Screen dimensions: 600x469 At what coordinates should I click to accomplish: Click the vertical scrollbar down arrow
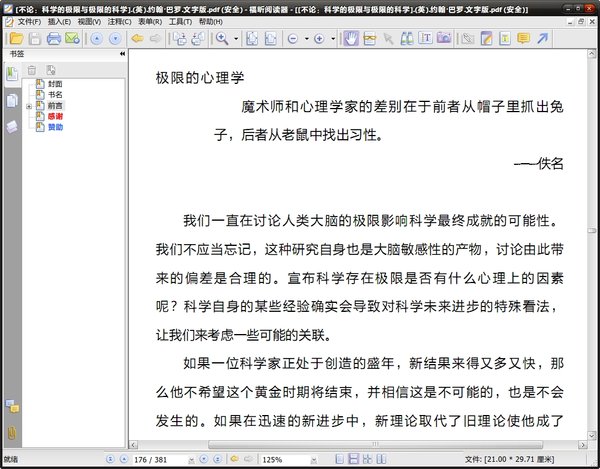[x=592, y=436]
